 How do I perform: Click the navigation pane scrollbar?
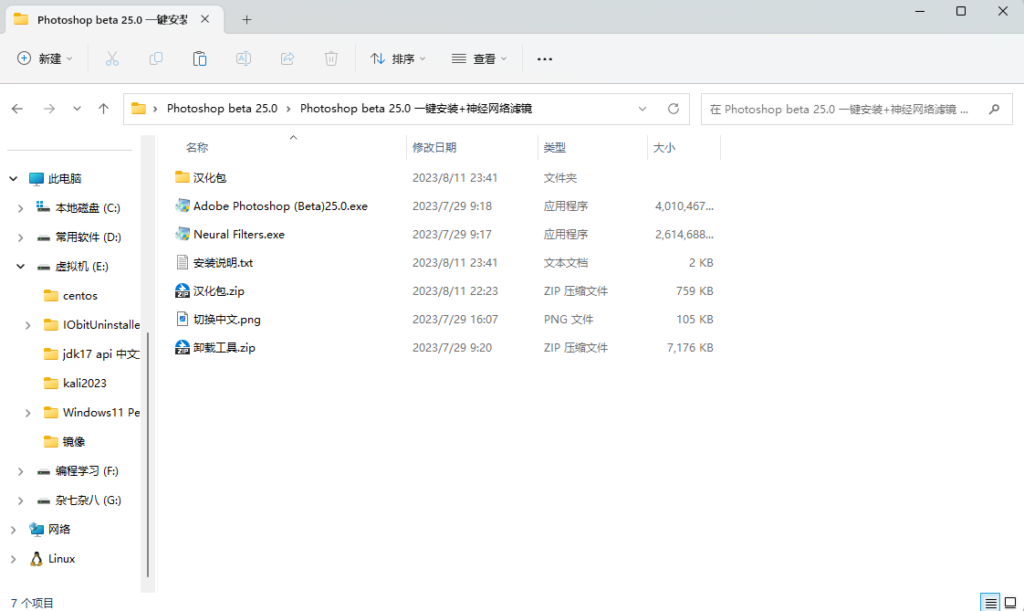click(x=148, y=454)
